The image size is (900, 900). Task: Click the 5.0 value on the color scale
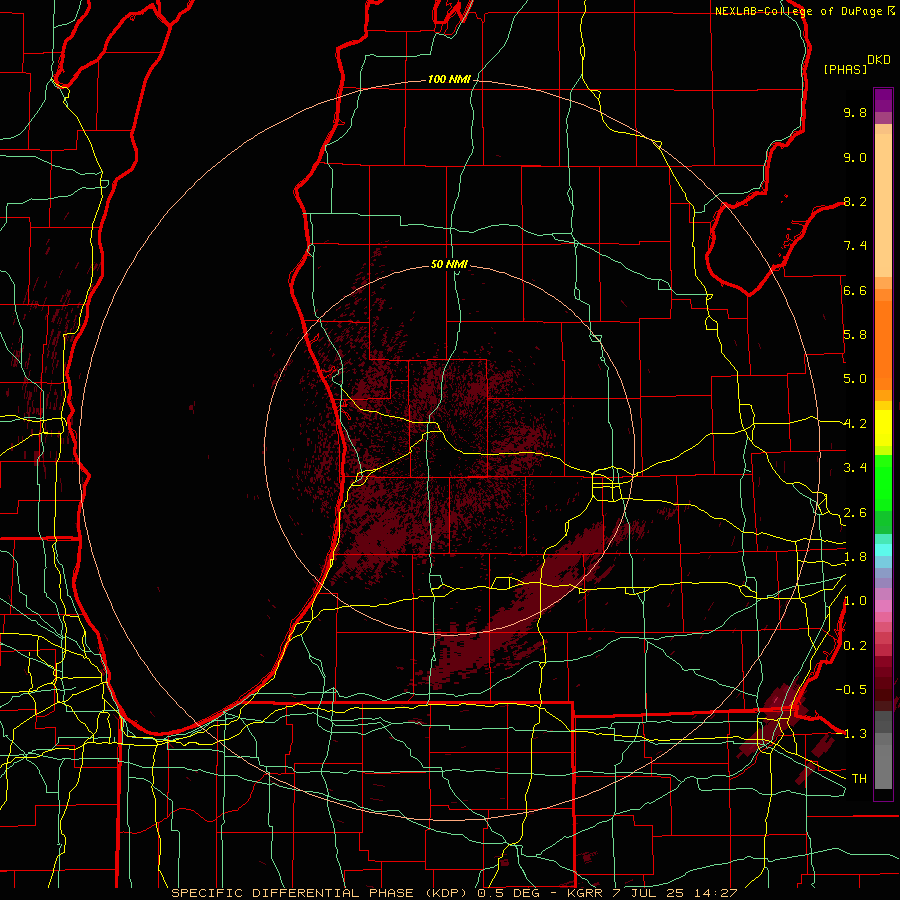[855, 379]
